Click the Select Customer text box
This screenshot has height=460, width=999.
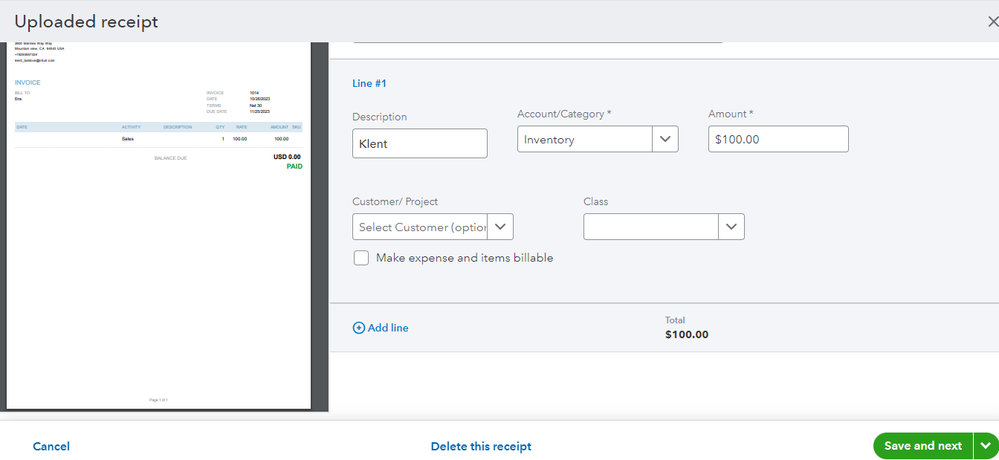click(421, 227)
